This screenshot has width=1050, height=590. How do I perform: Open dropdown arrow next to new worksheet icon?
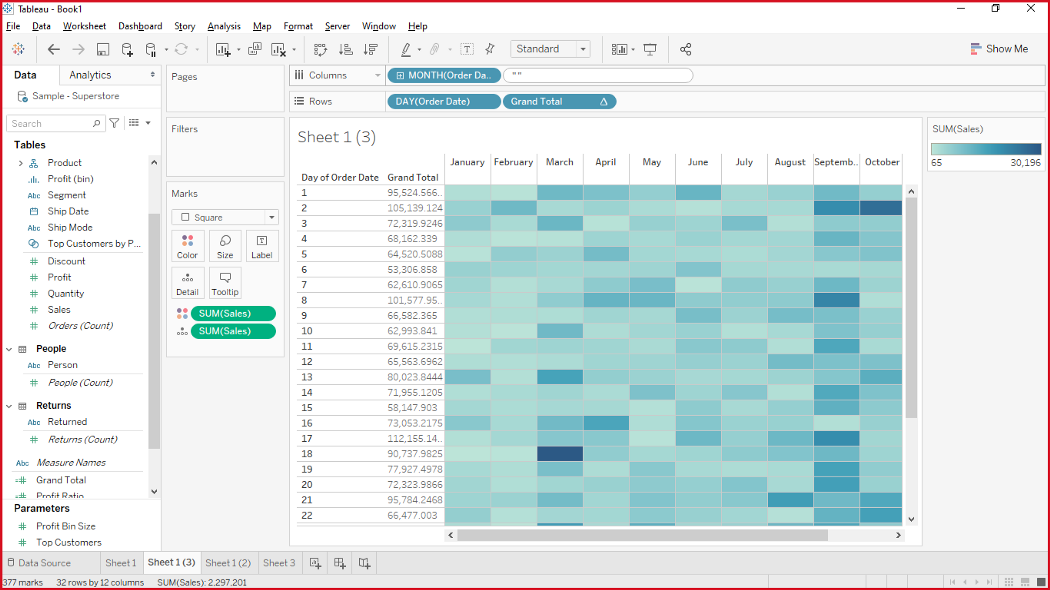coord(238,50)
